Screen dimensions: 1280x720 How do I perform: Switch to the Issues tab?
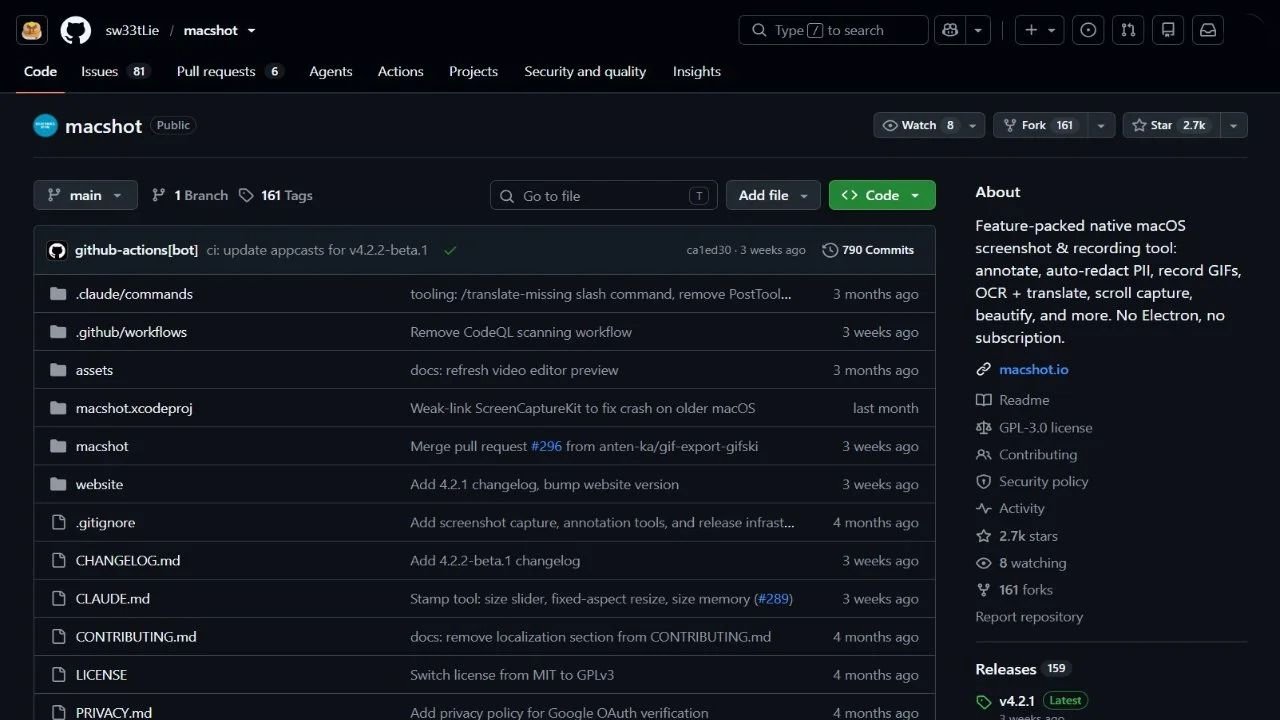pyautogui.click(x=115, y=72)
